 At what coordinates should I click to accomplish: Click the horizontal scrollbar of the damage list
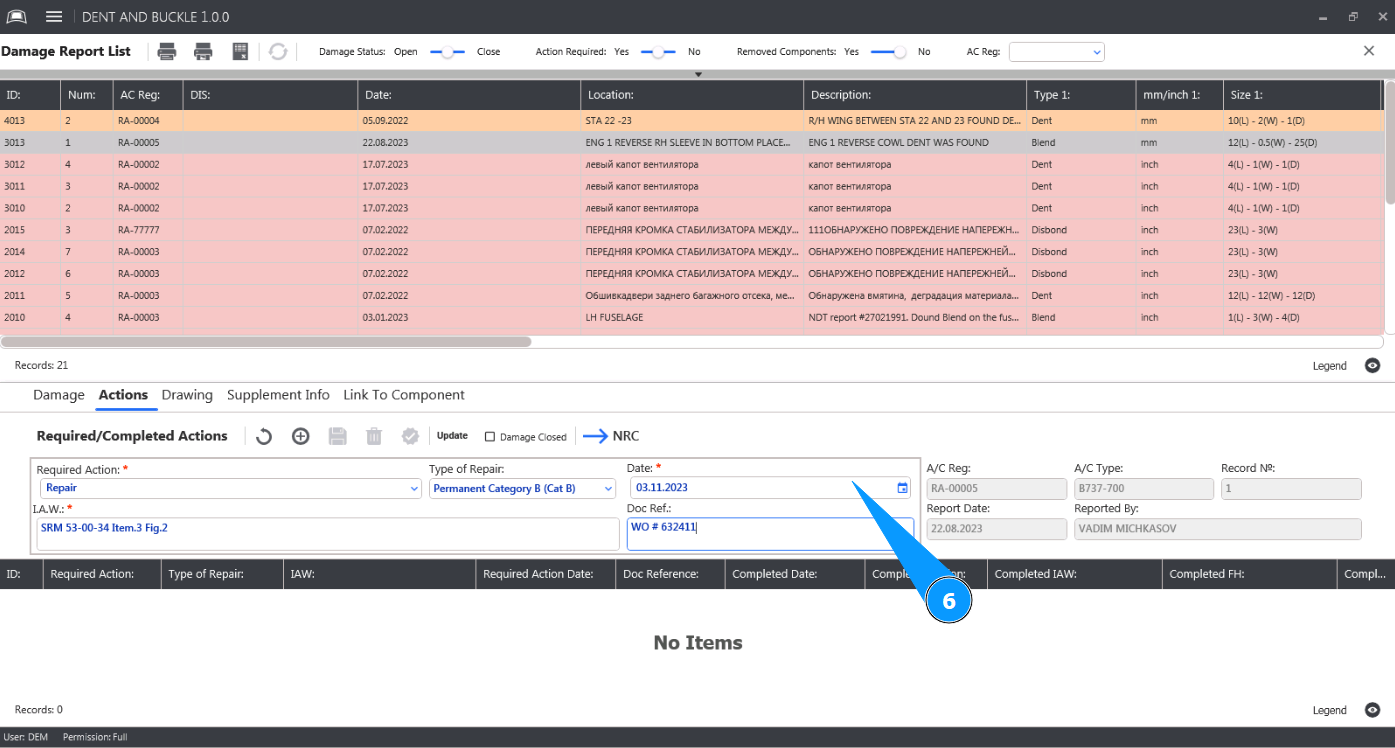pos(266,341)
